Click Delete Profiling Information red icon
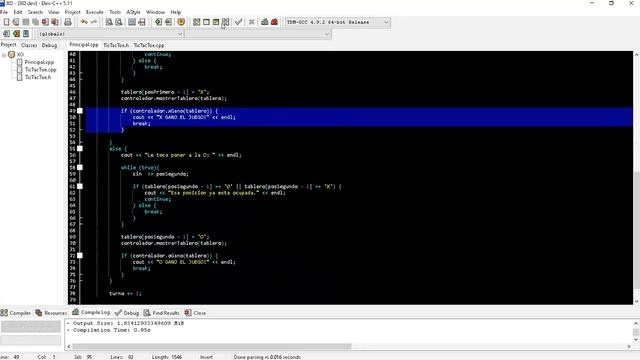640x360 pixels. tap(274, 22)
